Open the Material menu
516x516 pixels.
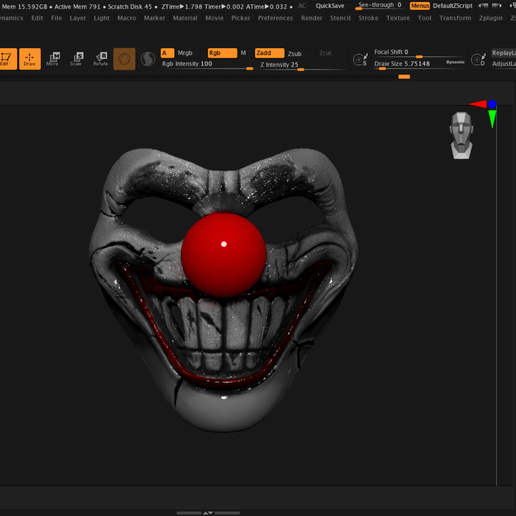(185, 18)
